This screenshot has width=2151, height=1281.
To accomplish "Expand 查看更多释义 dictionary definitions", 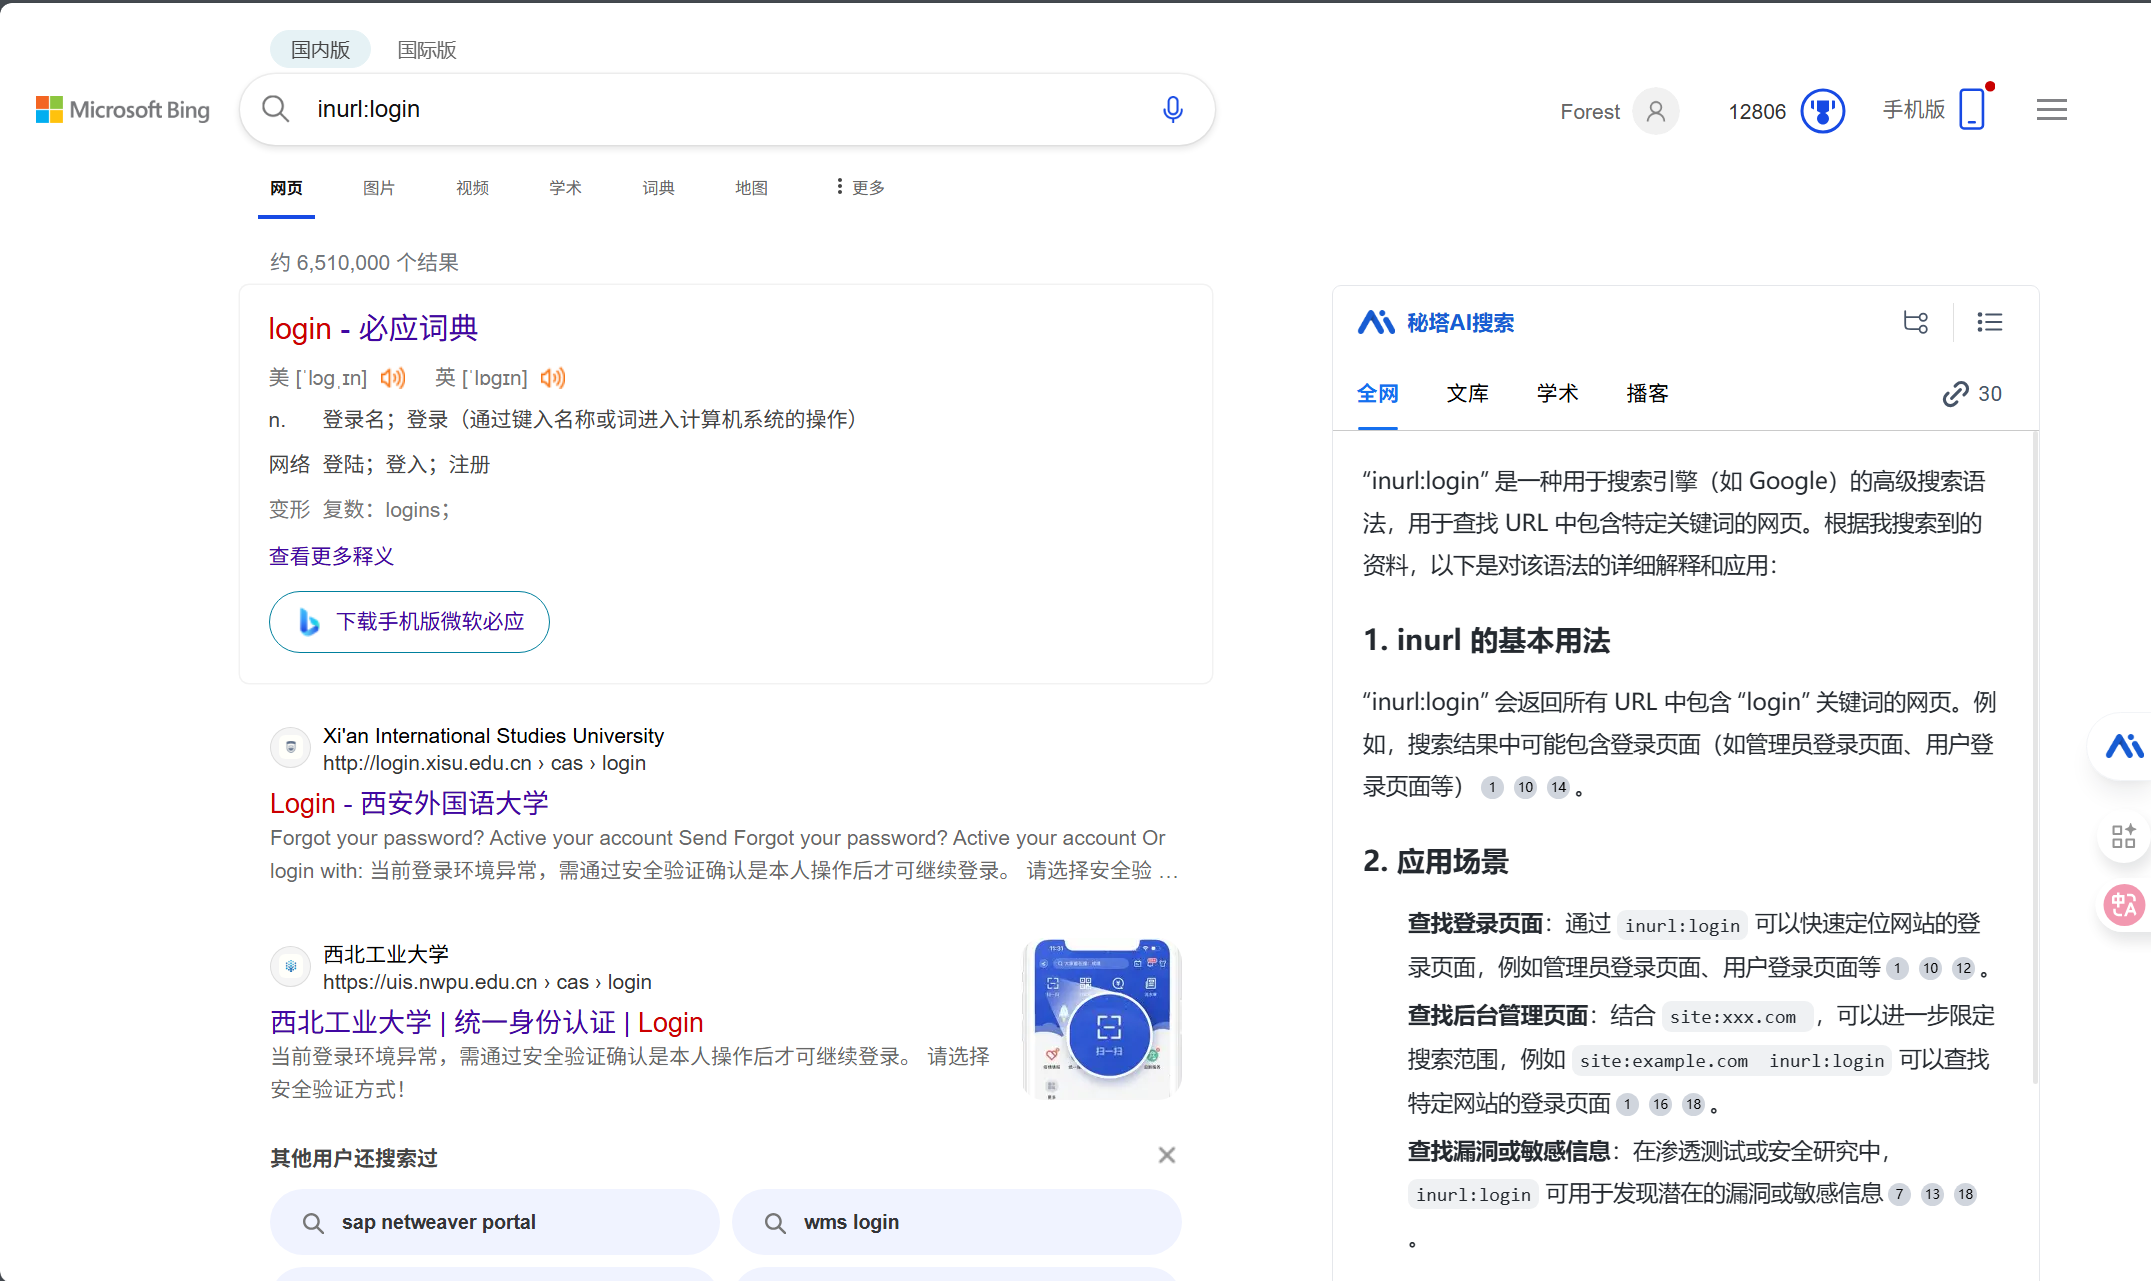I will click(331, 556).
